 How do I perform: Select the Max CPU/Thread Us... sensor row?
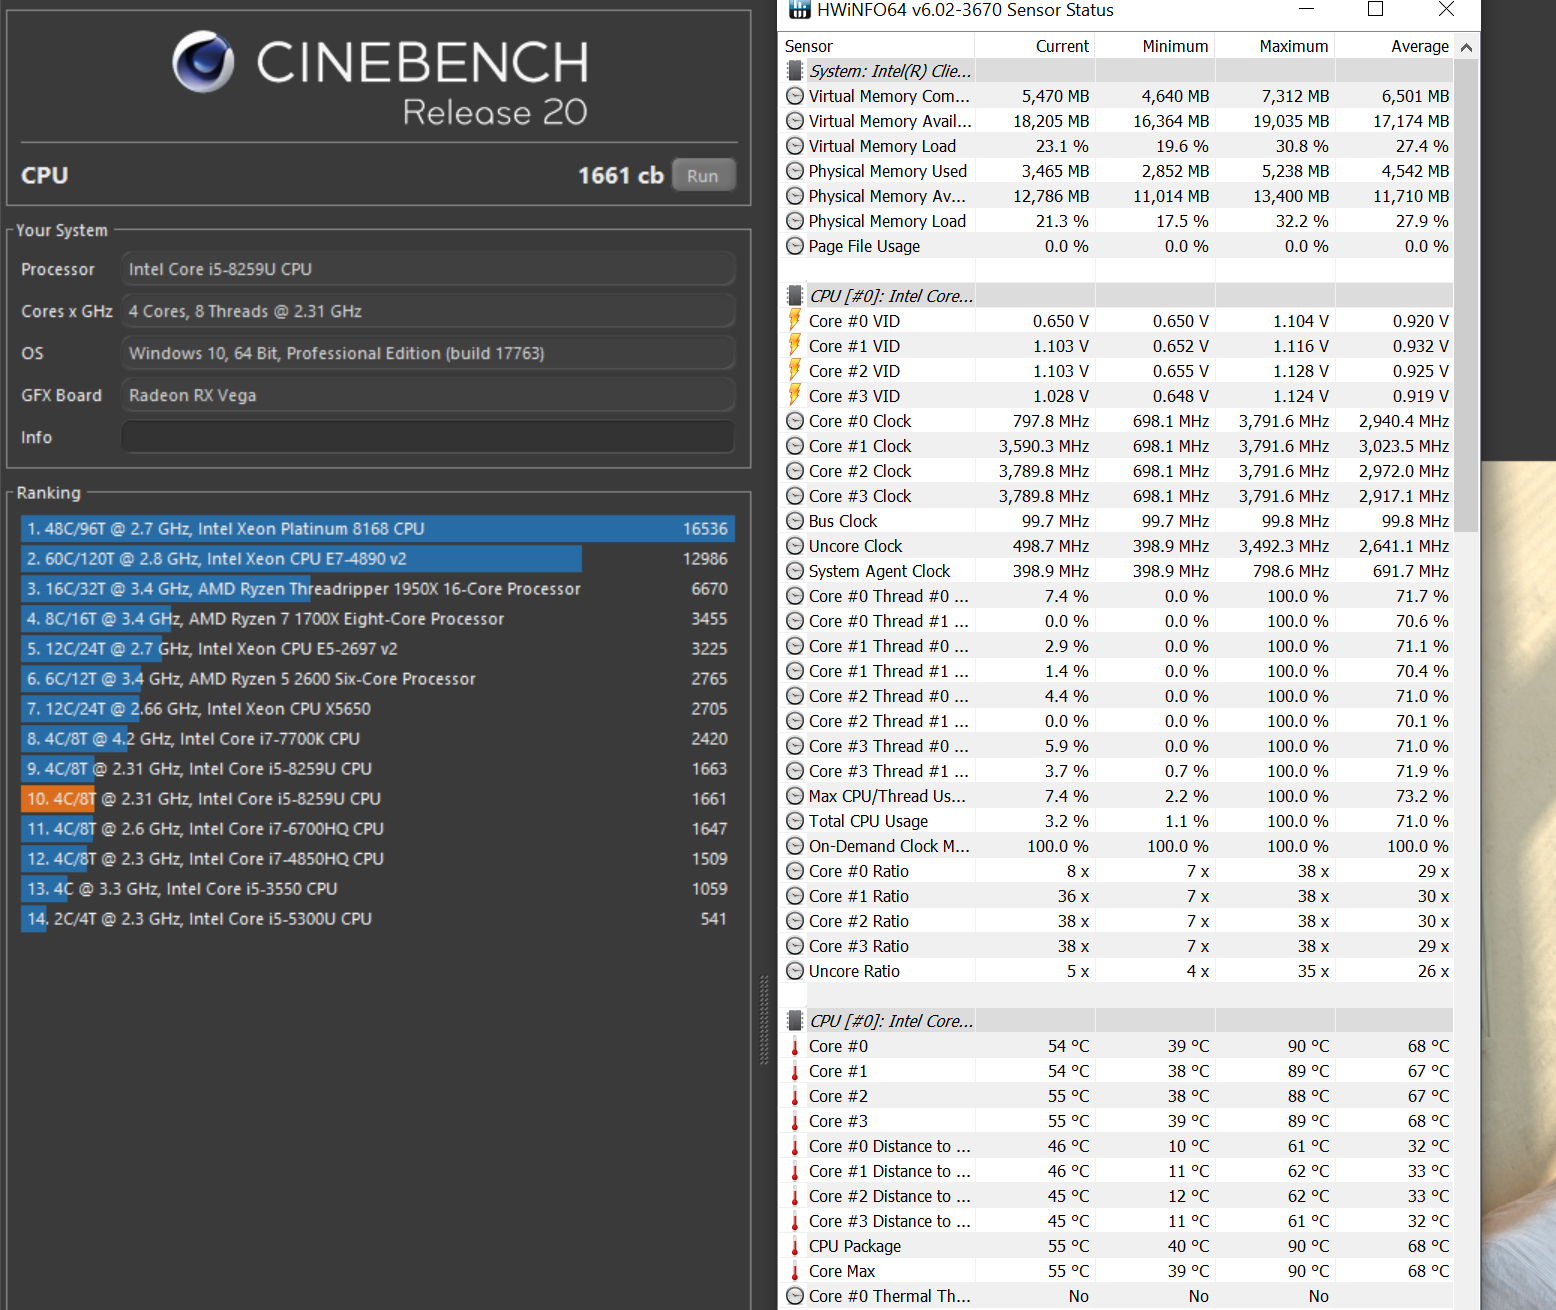point(1116,796)
